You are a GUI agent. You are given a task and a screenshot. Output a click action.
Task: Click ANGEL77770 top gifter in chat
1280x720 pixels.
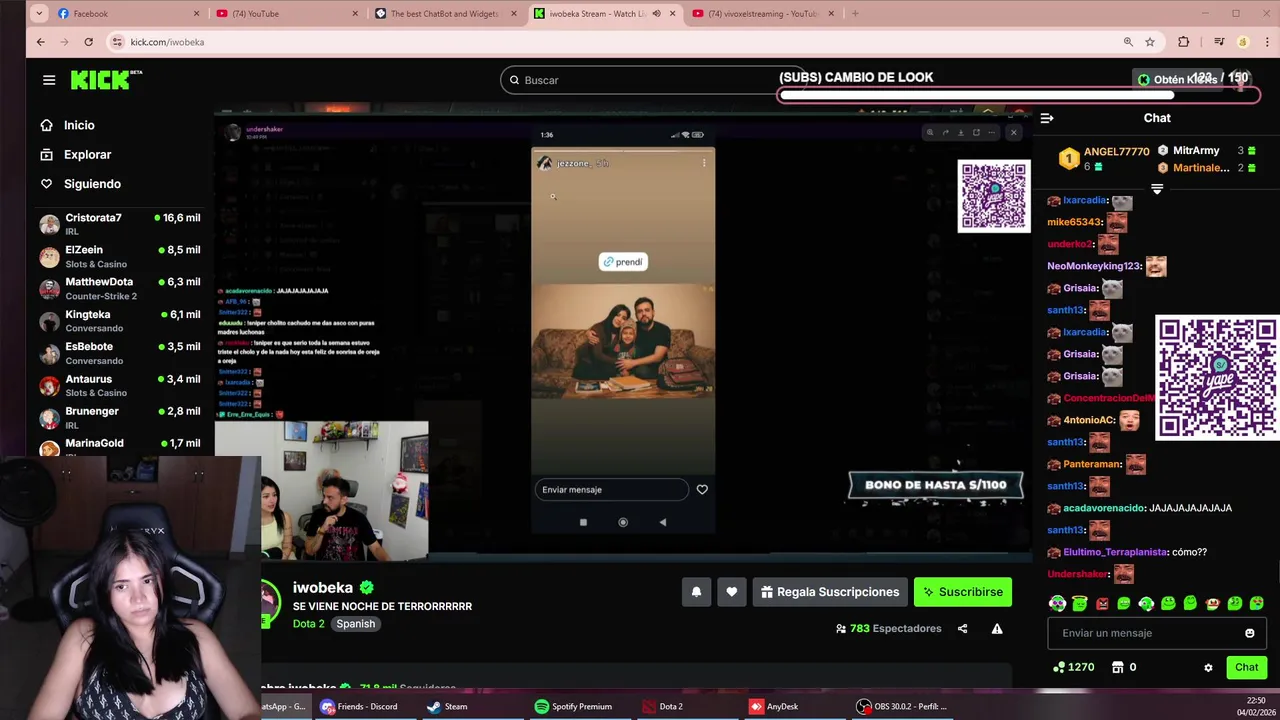tap(1116, 152)
